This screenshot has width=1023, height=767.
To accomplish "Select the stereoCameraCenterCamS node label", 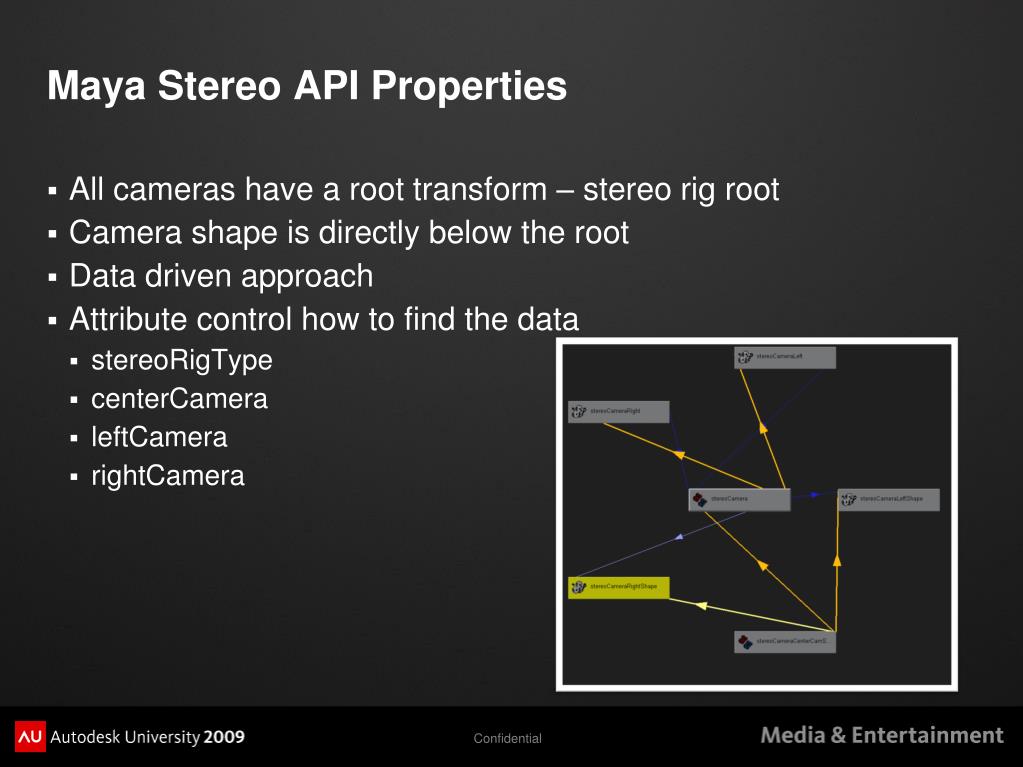I will (791, 641).
